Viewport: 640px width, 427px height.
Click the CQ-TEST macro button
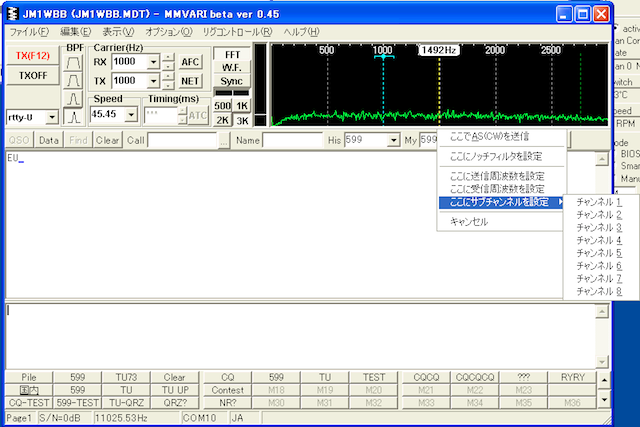click(29, 403)
